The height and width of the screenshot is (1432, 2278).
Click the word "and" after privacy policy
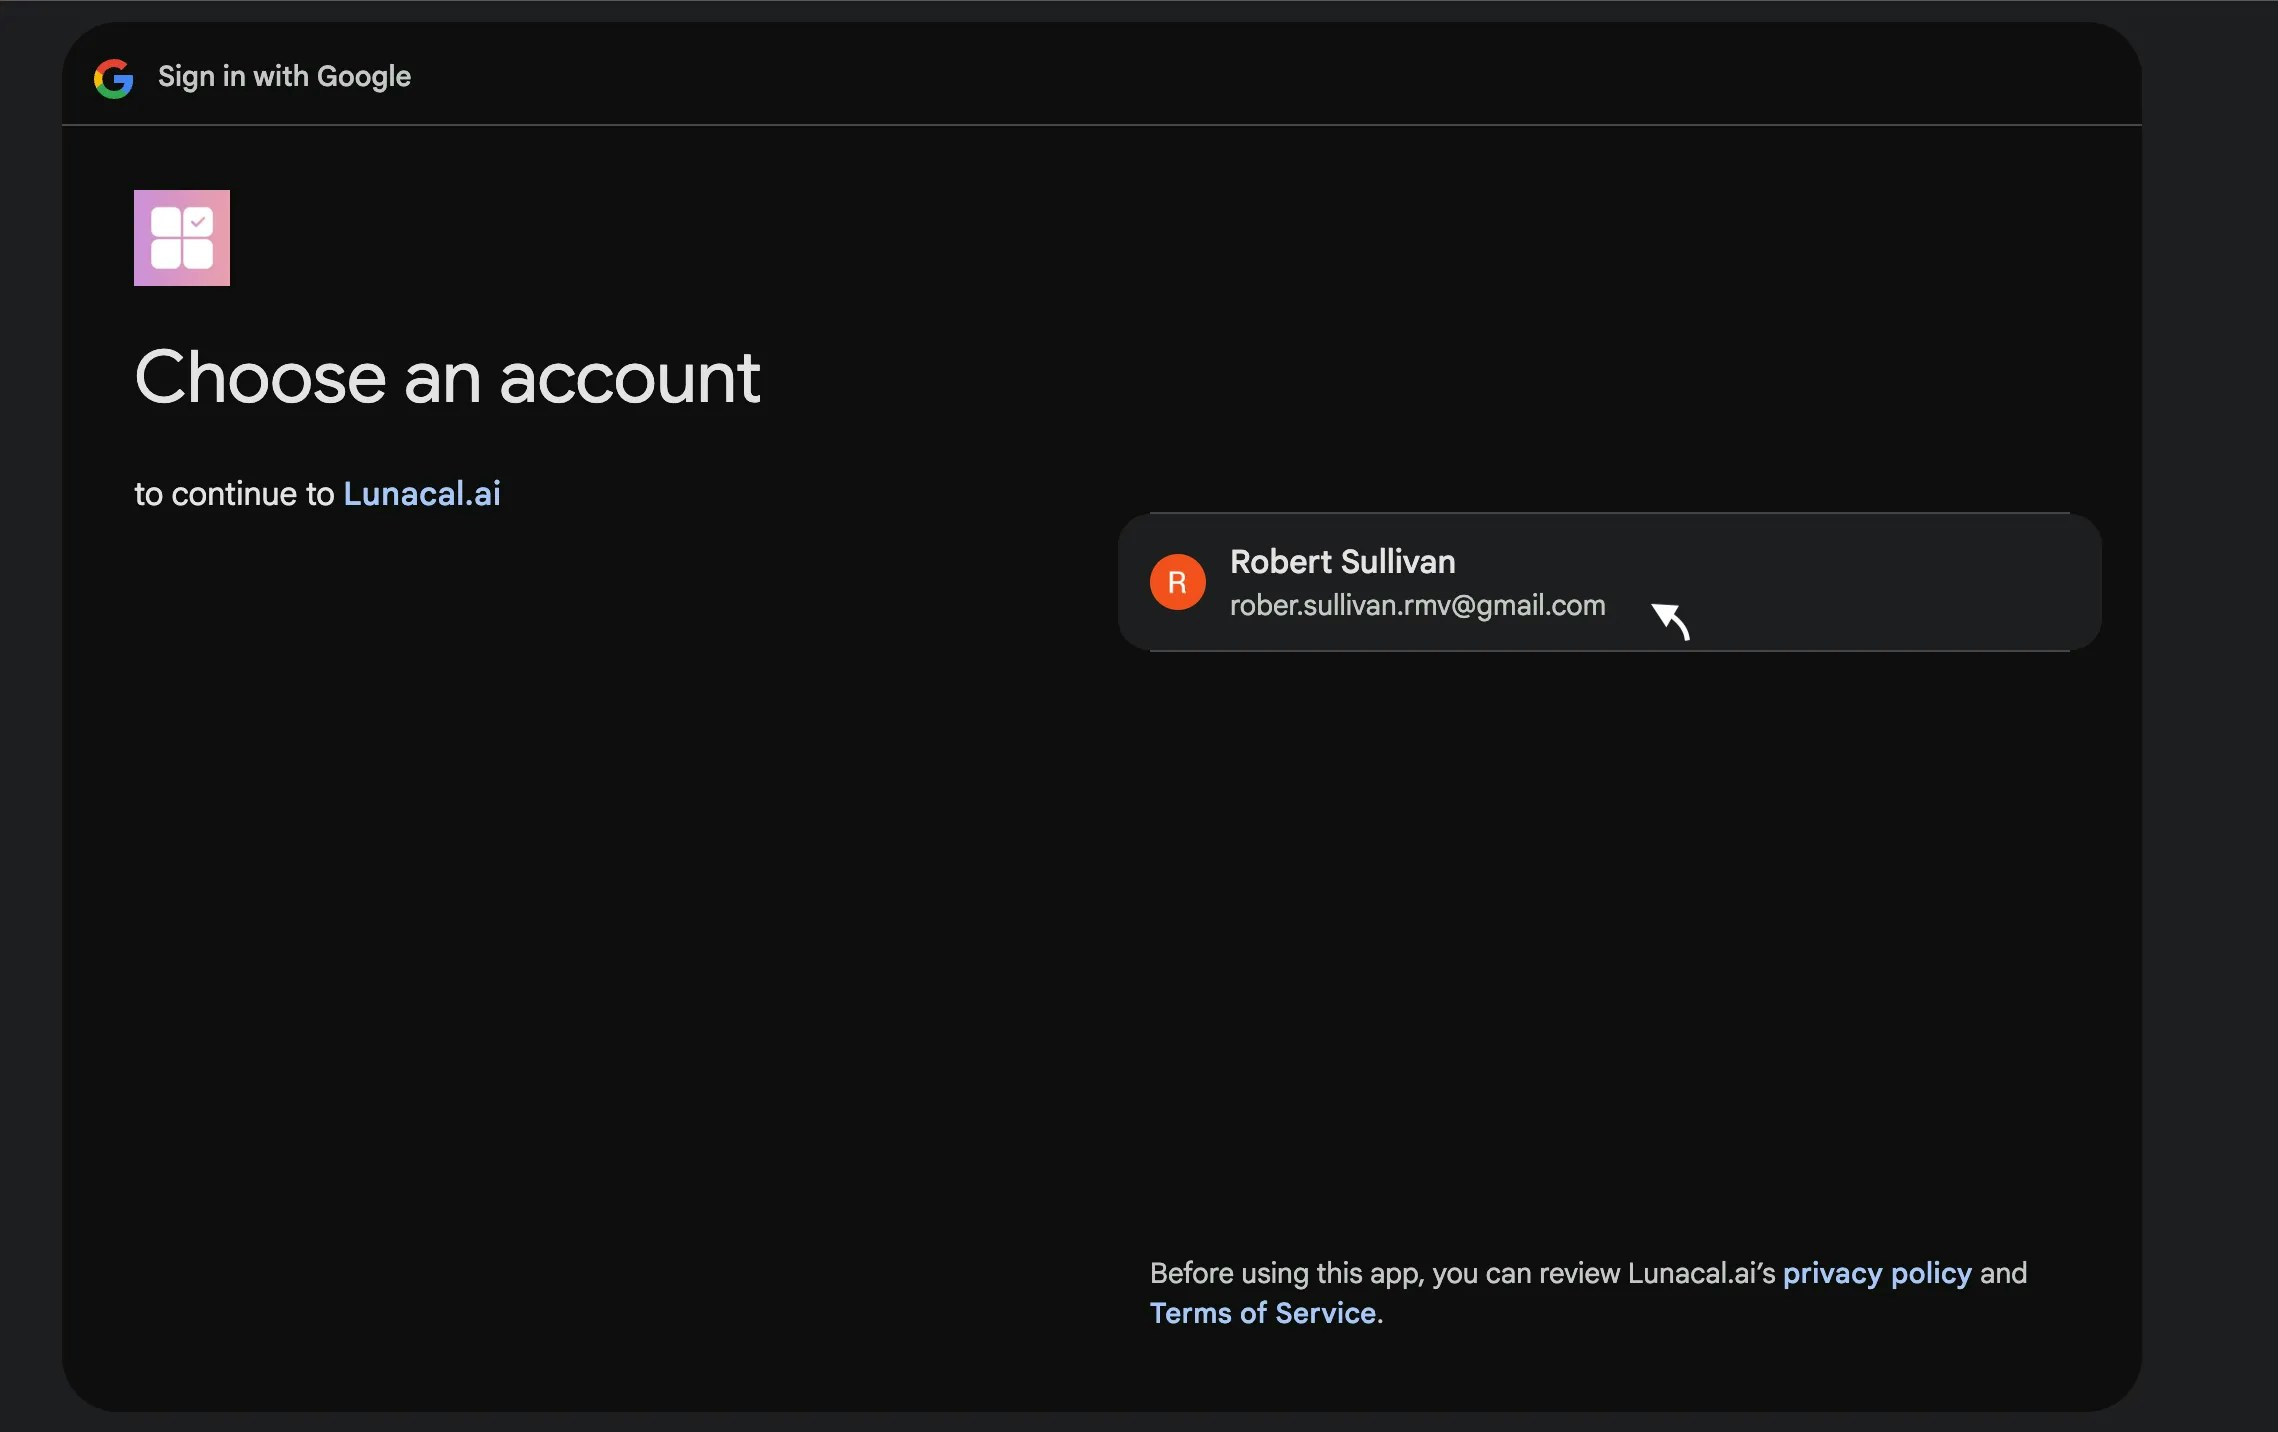point(2003,1273)
